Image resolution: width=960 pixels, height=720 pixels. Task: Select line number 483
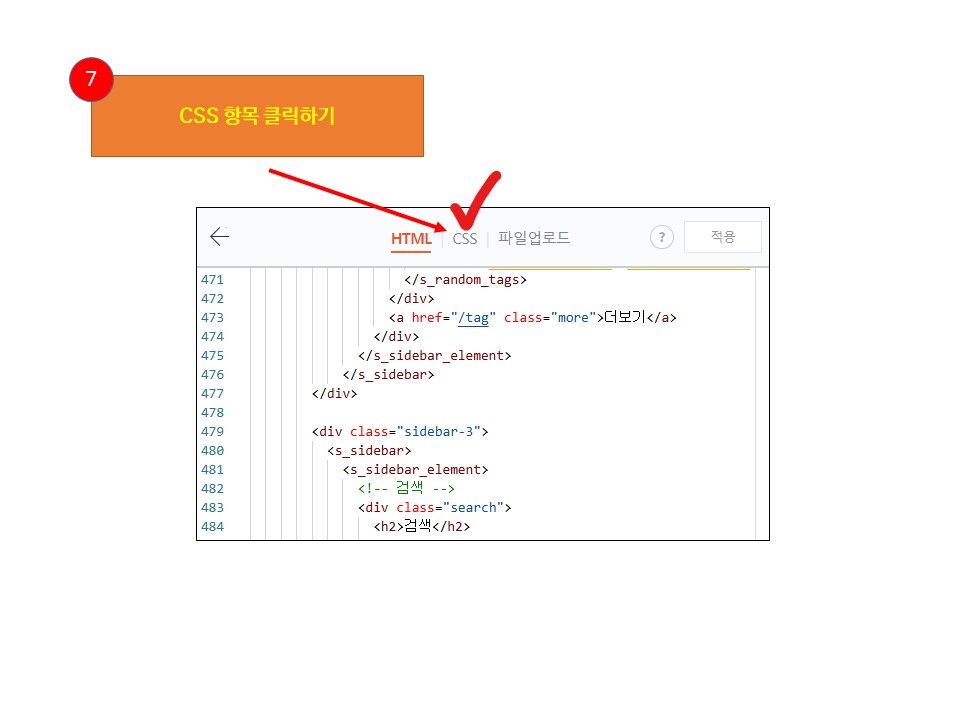coord(212,508)
